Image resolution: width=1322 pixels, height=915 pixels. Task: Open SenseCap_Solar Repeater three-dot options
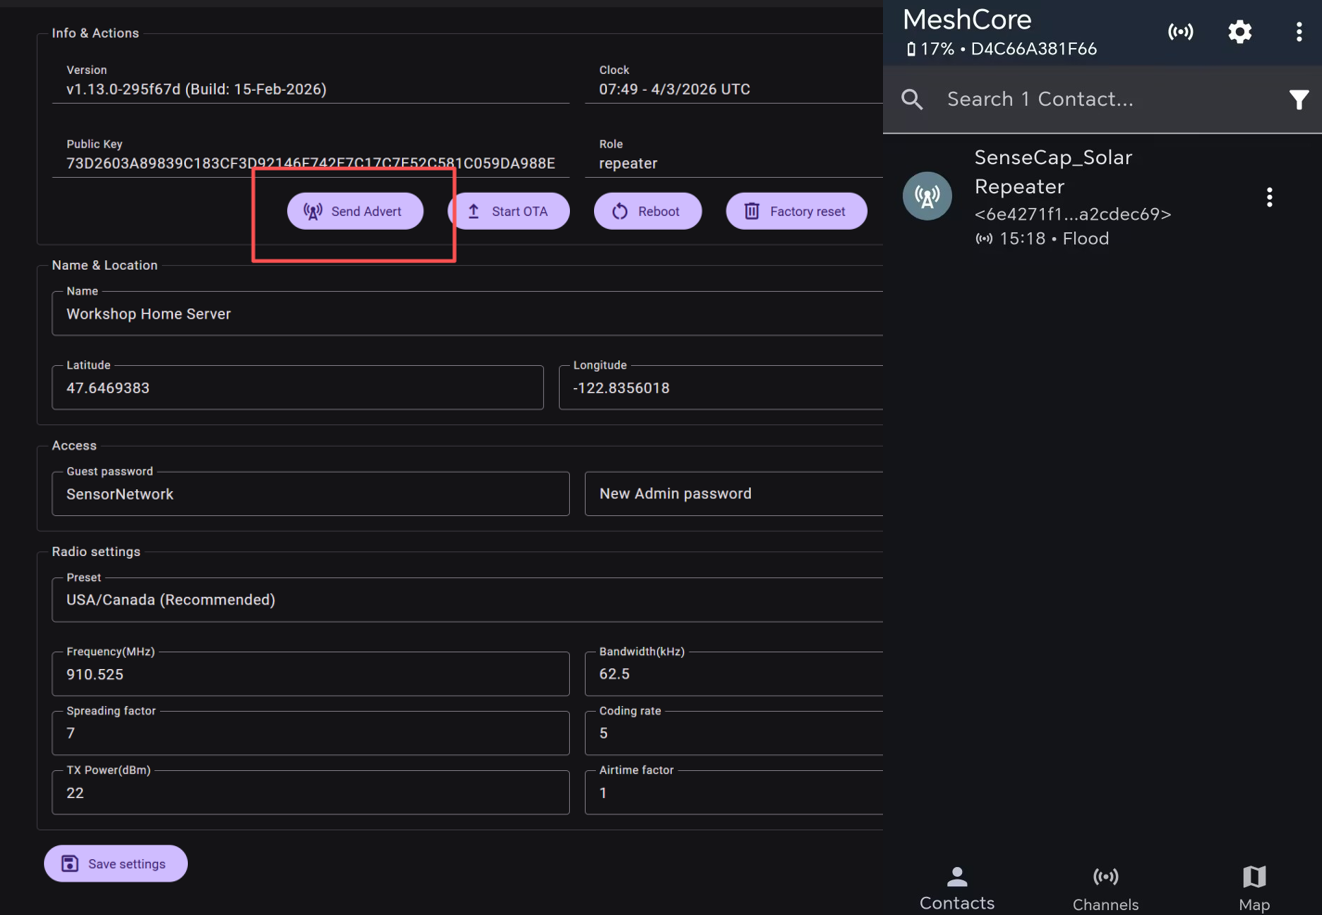coord(1269,197)
